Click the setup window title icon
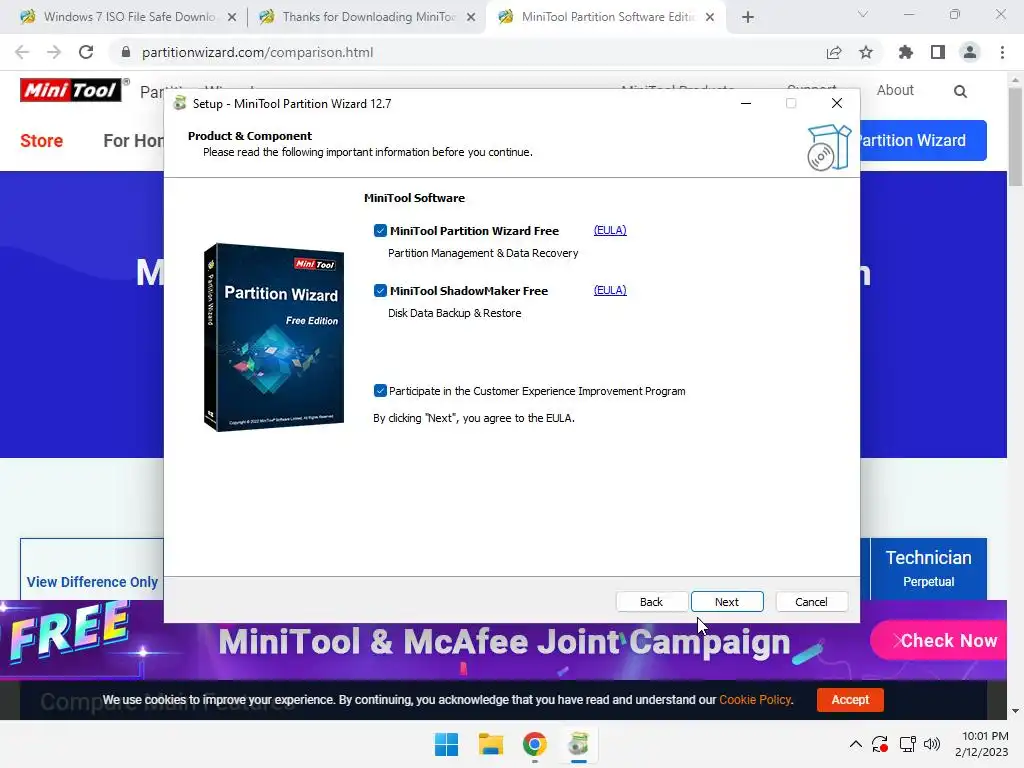Screen dimensions: 1024x768 click(x=180, y=103)
